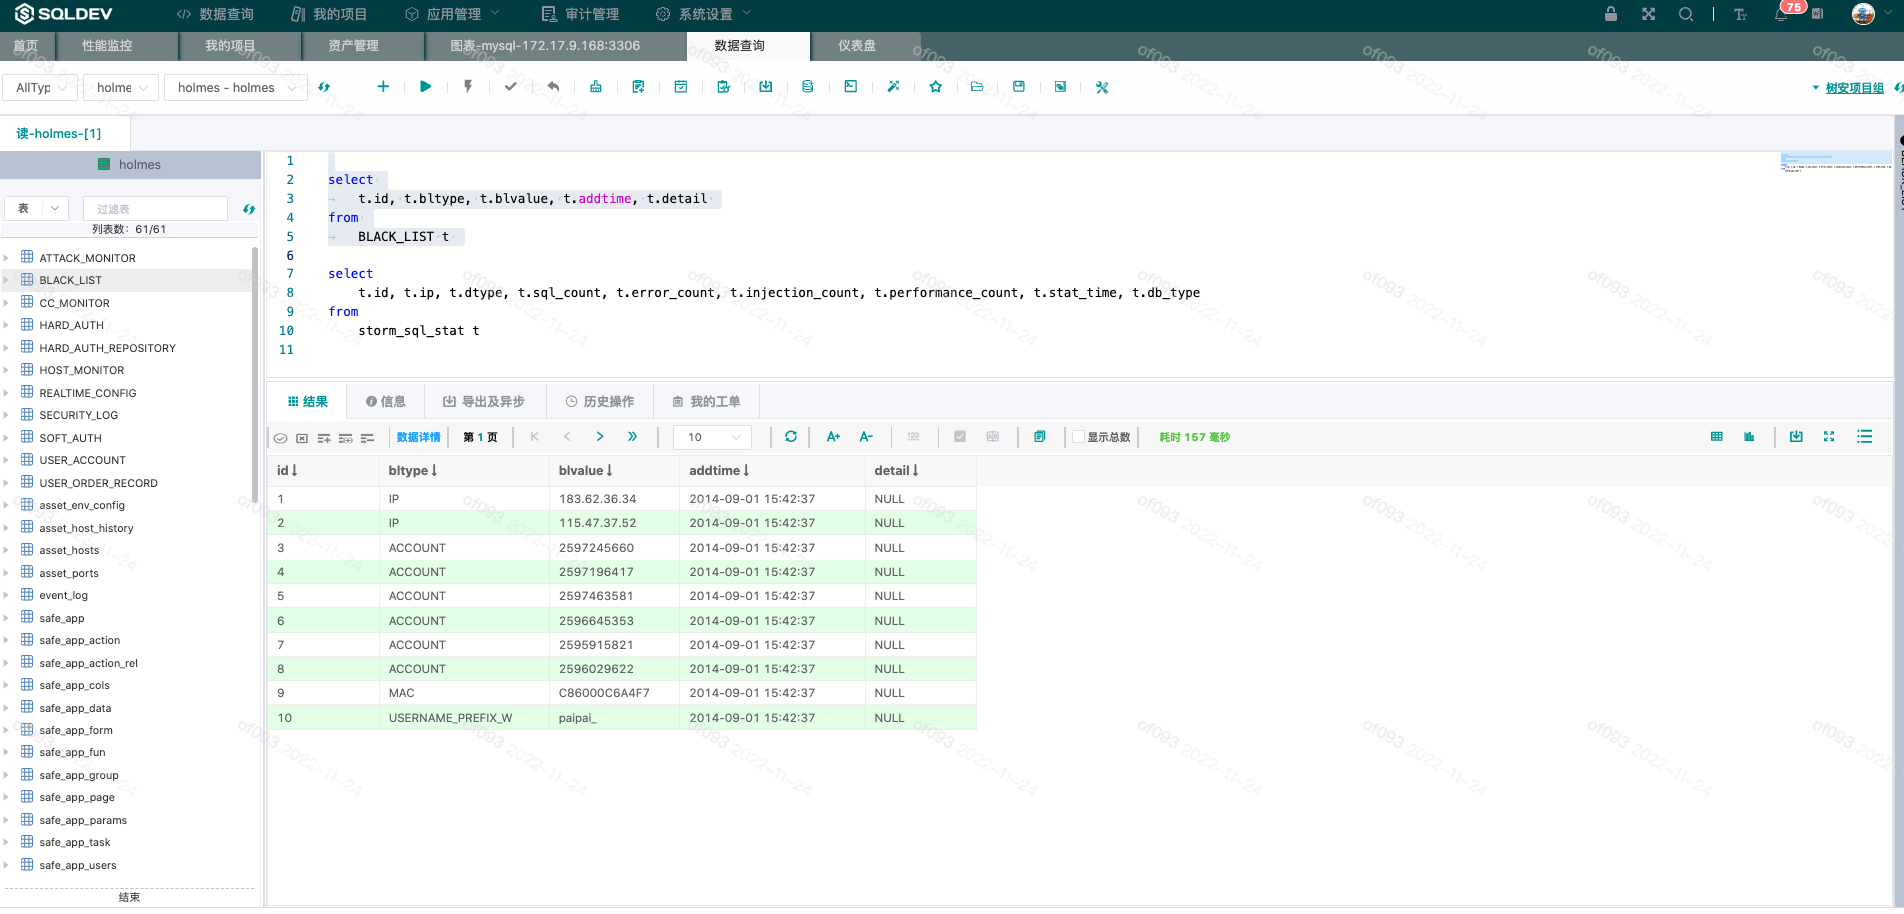Click the rollback arrow icon in toolbar

click(554, 87)
